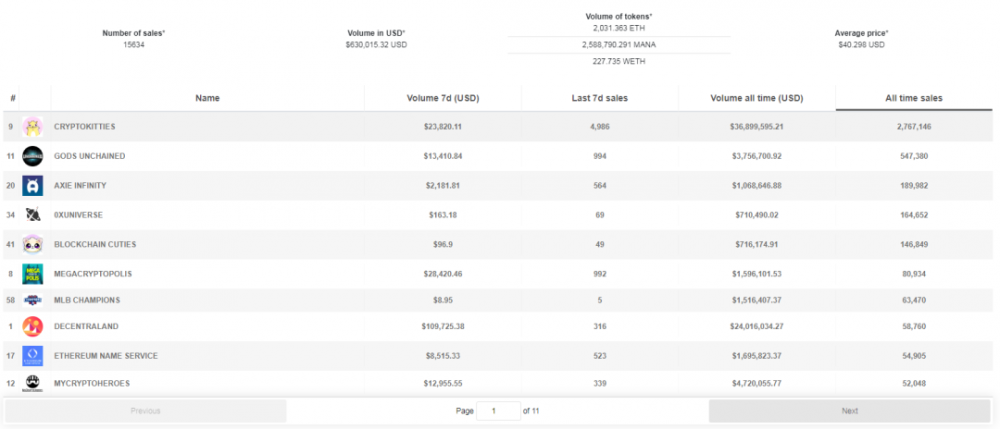Click the Decentraland logo icon

pos(33,327)
